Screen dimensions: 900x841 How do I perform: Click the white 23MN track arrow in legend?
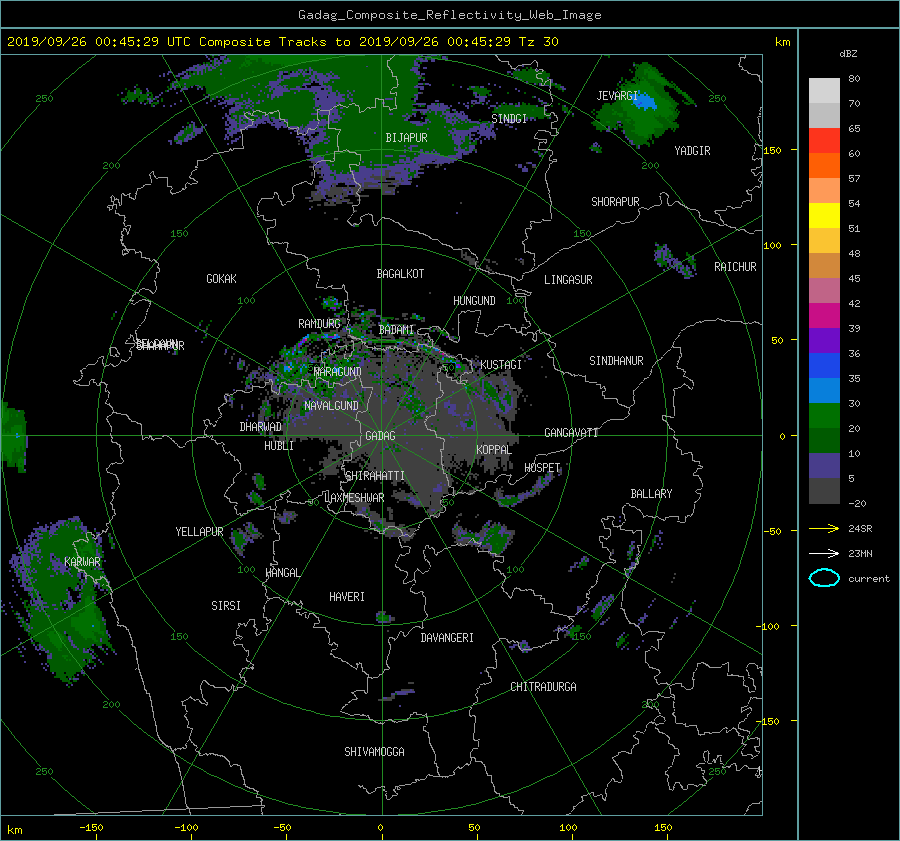pos(824,553)
